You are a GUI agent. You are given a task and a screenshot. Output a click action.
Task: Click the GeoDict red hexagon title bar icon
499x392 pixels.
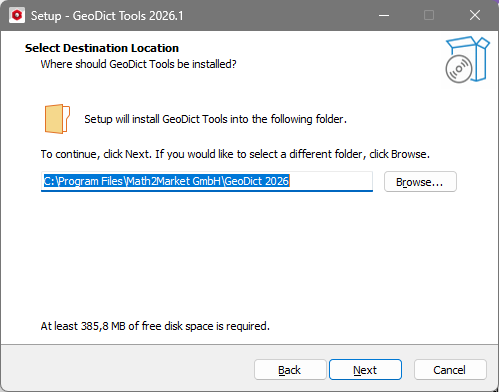pyautogui.click(x=17, y=15)
